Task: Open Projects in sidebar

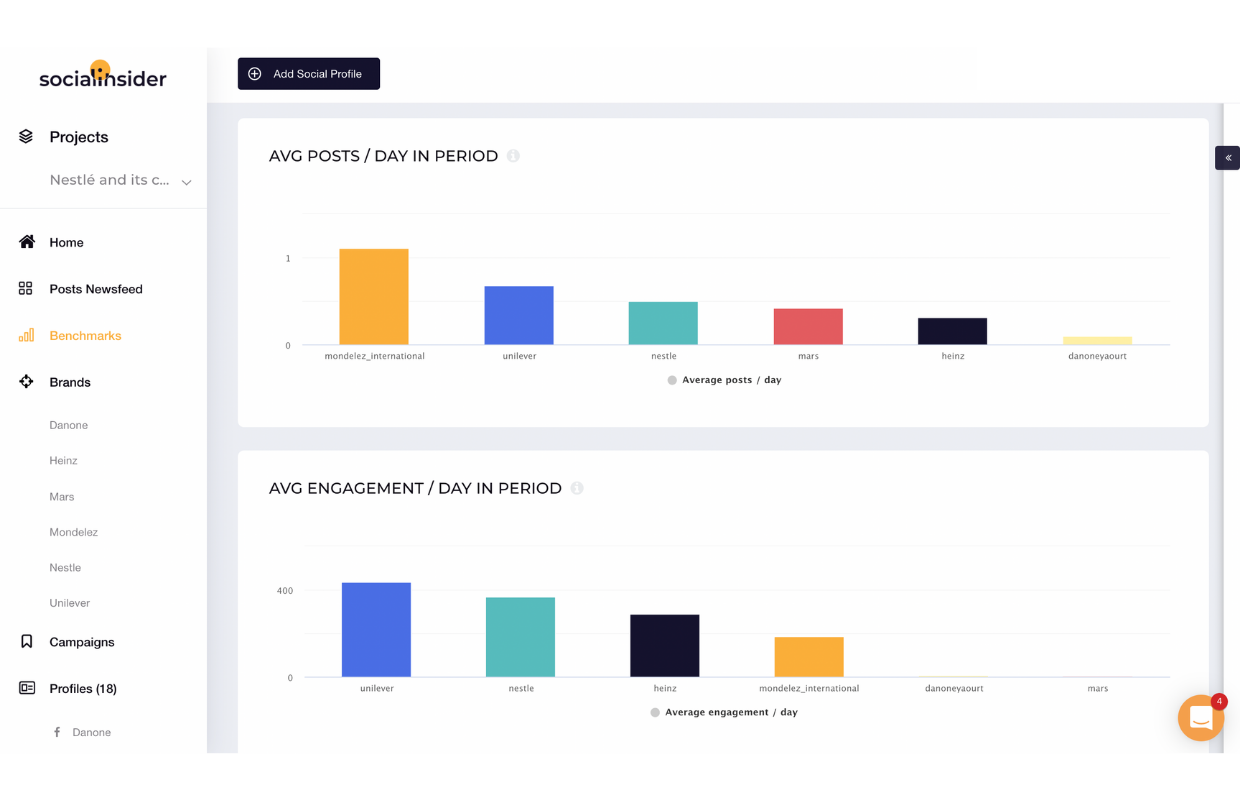Action: (79, 137)
